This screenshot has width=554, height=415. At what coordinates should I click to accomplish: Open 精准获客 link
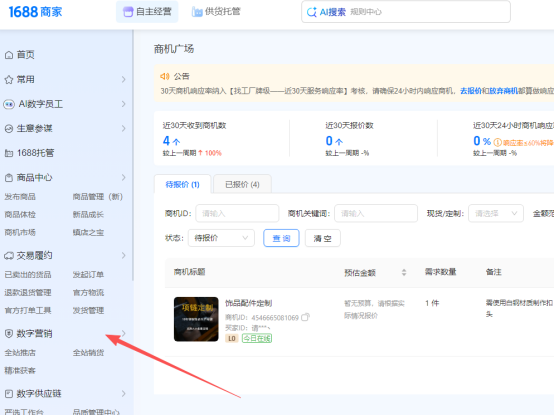tap(20, 370)
